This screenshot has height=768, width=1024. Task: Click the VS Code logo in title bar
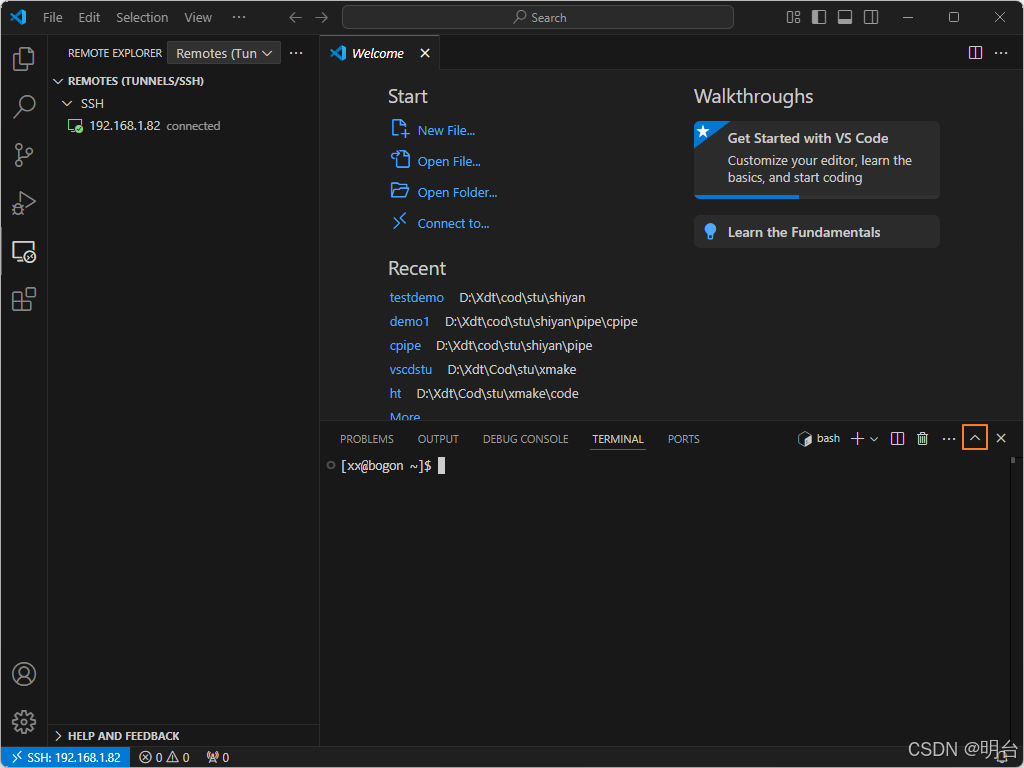click(x=18, y=17)
